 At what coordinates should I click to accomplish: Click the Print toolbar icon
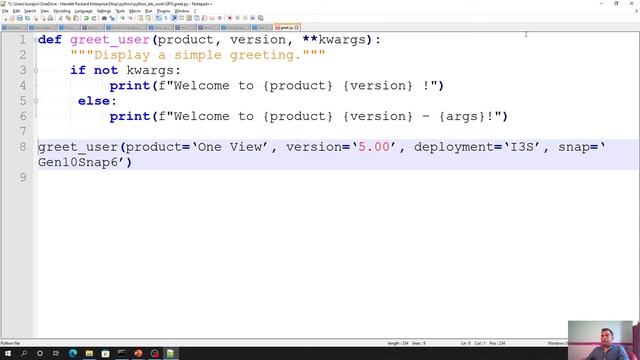(50, 18)
